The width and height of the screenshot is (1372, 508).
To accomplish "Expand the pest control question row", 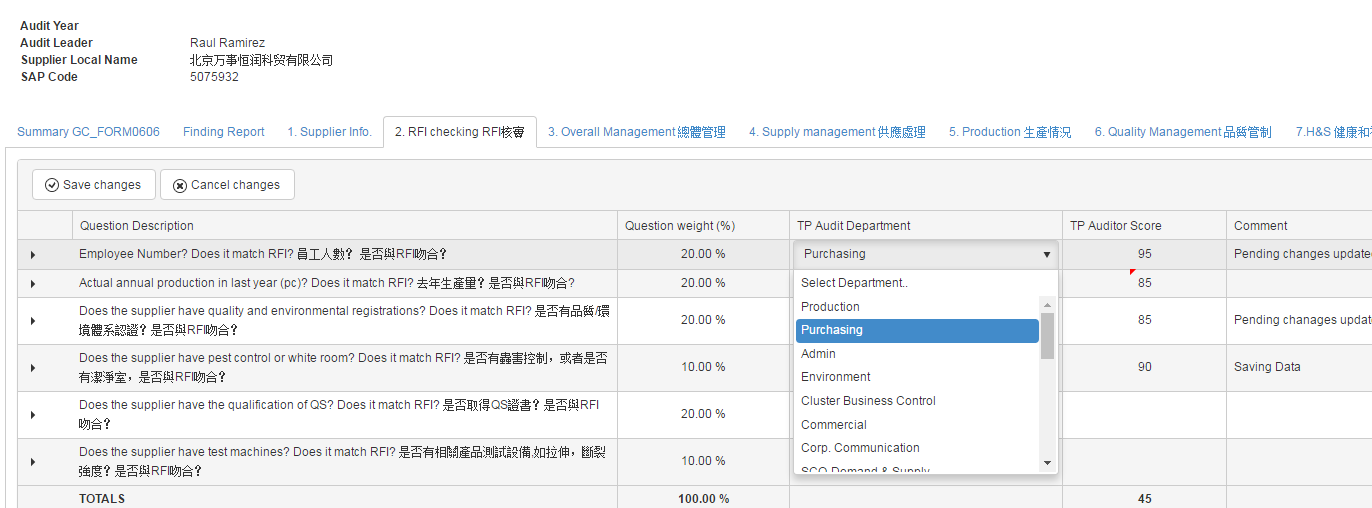I will pyautogui.click(x=33, y=368).
